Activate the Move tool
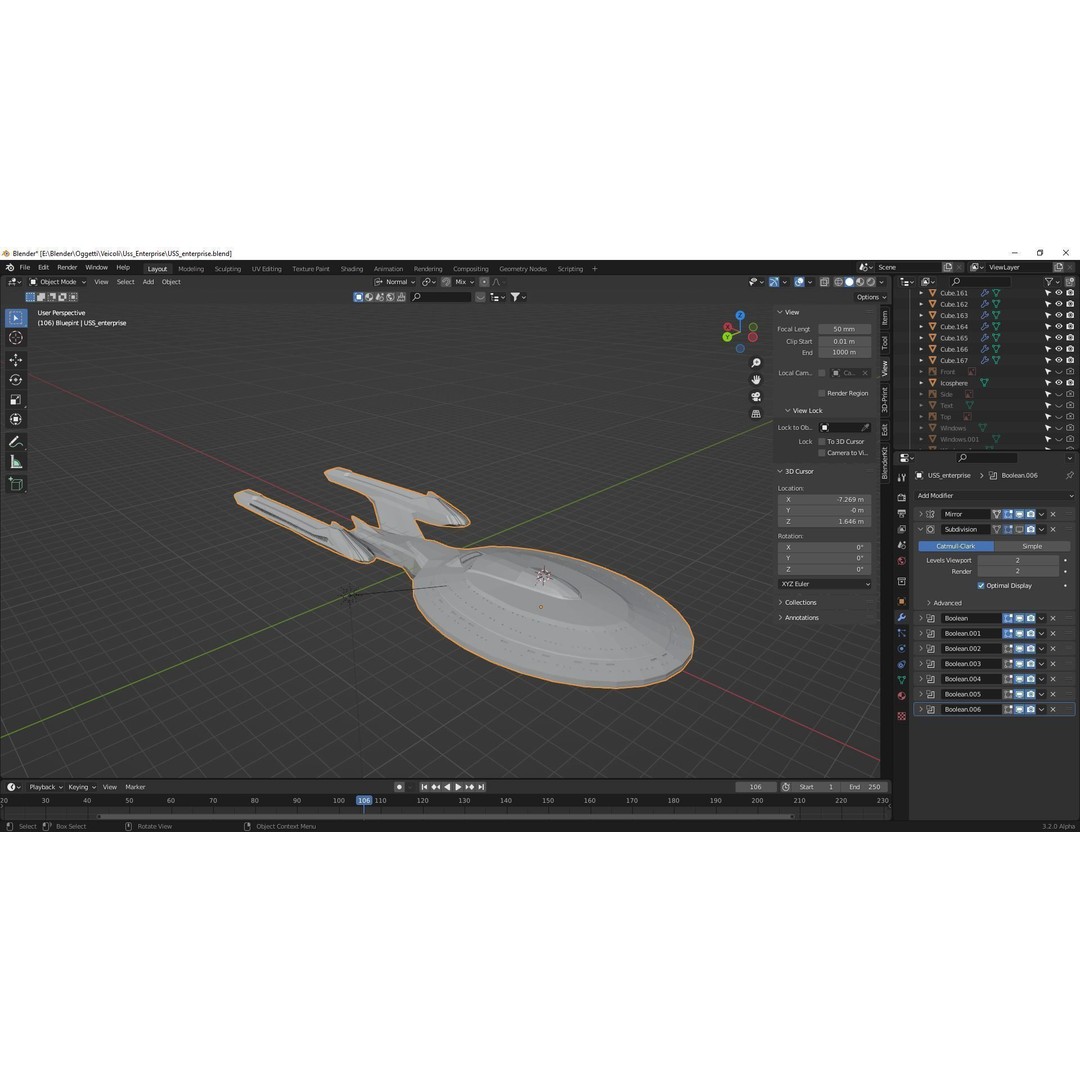 click(x=16, y=360)
